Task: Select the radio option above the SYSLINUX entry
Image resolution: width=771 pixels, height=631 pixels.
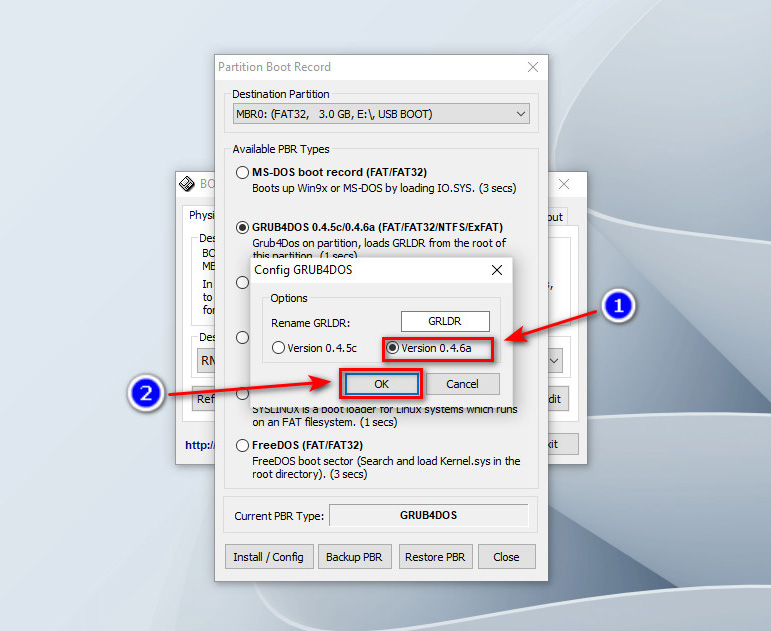Action: tap(242, 338)
